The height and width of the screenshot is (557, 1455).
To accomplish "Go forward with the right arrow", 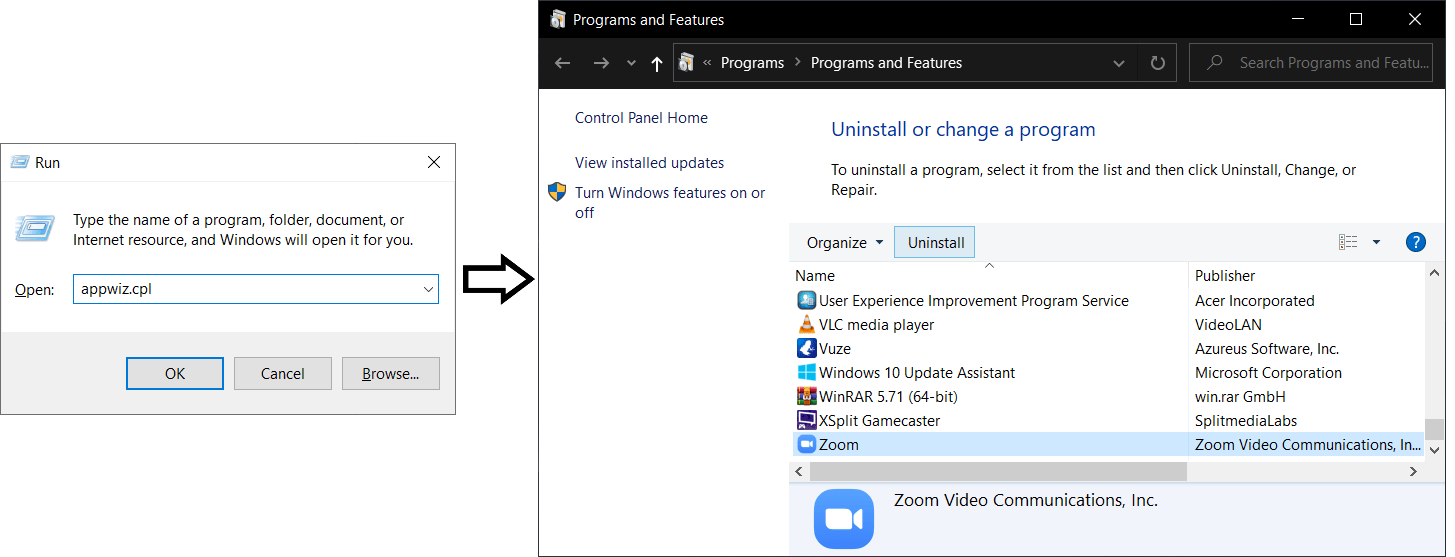I will (600, 63).
